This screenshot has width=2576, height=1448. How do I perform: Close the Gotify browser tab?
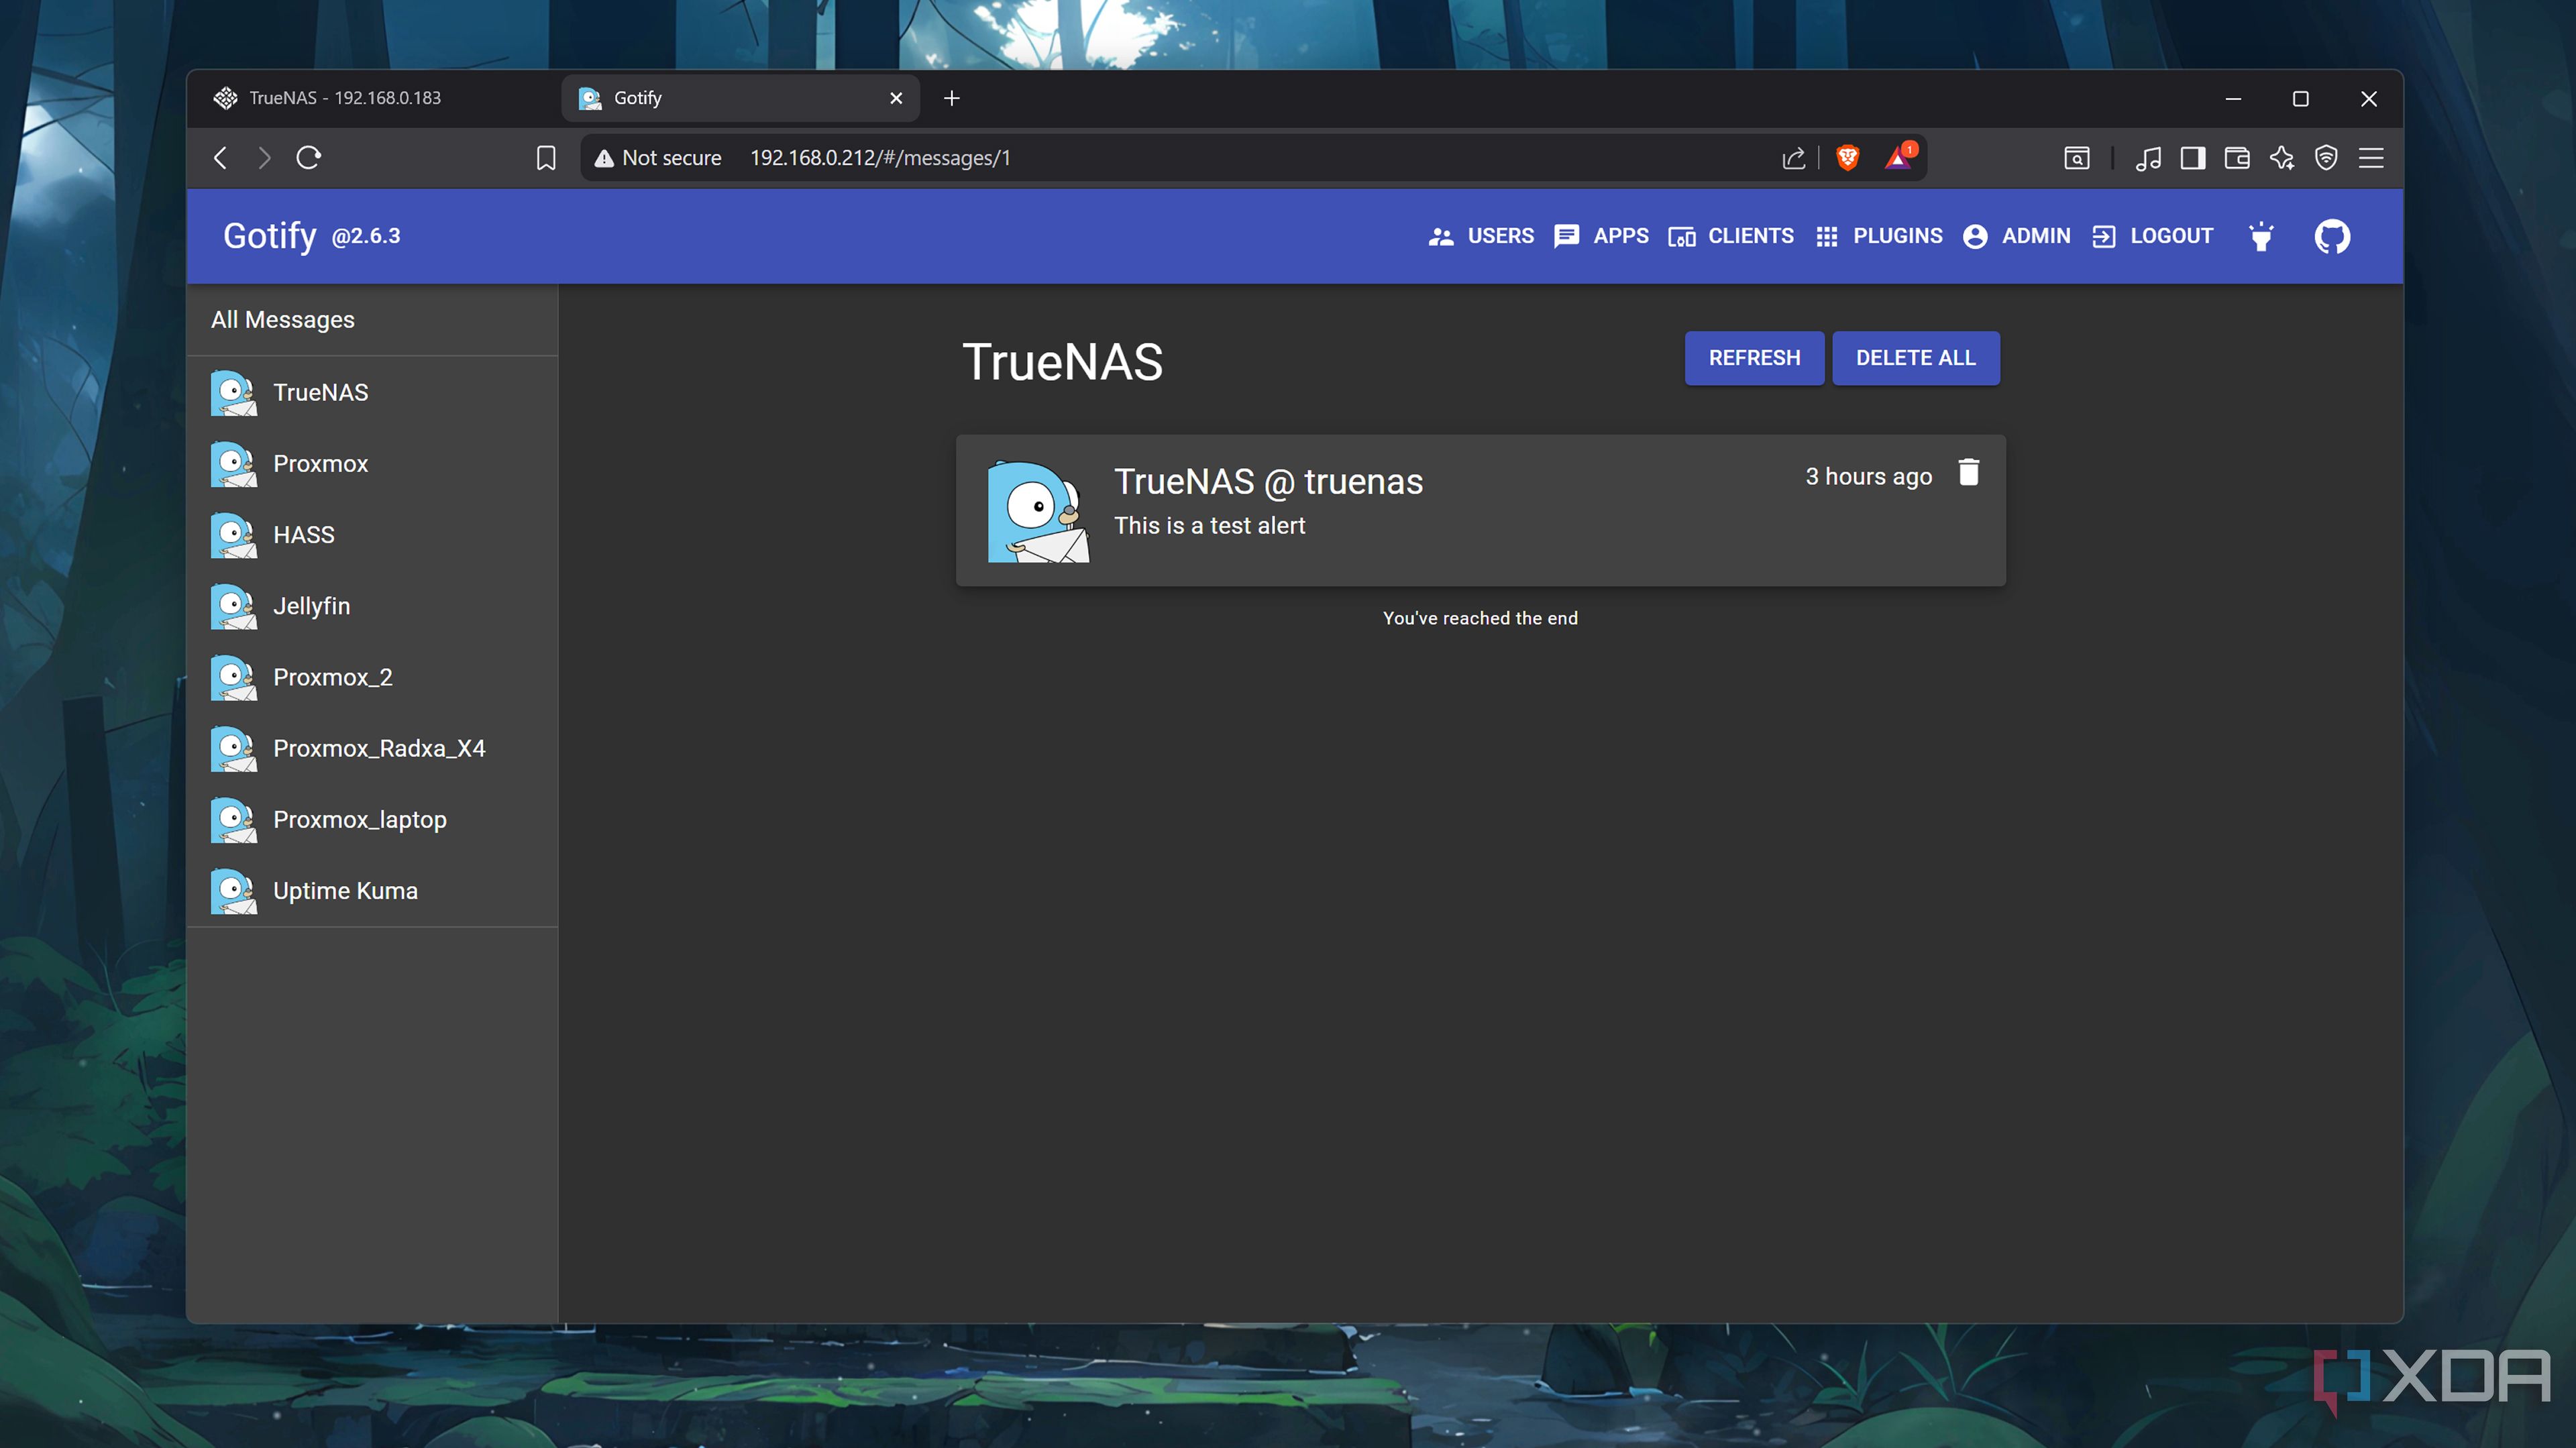pyautogui.click(x=896, y=98)
